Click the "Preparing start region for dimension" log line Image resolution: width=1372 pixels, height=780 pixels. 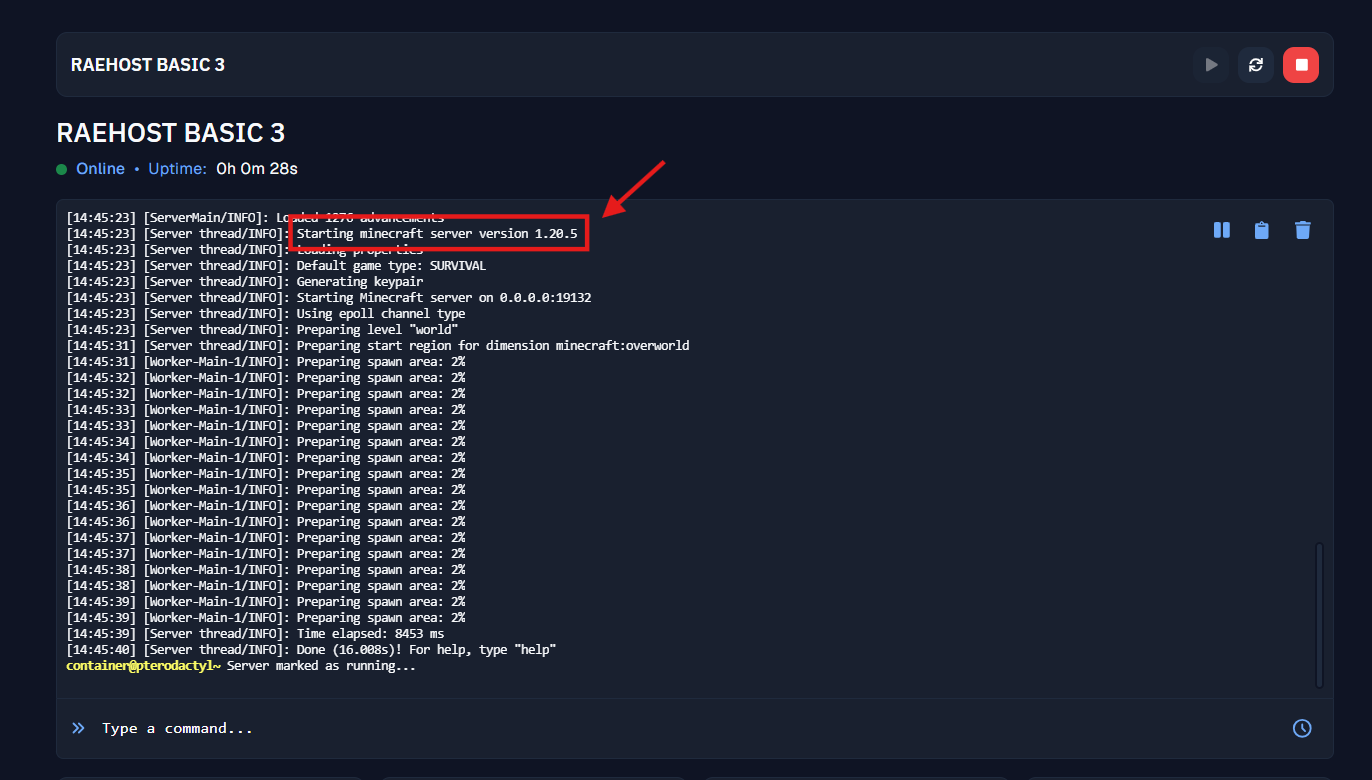point(378,346)
